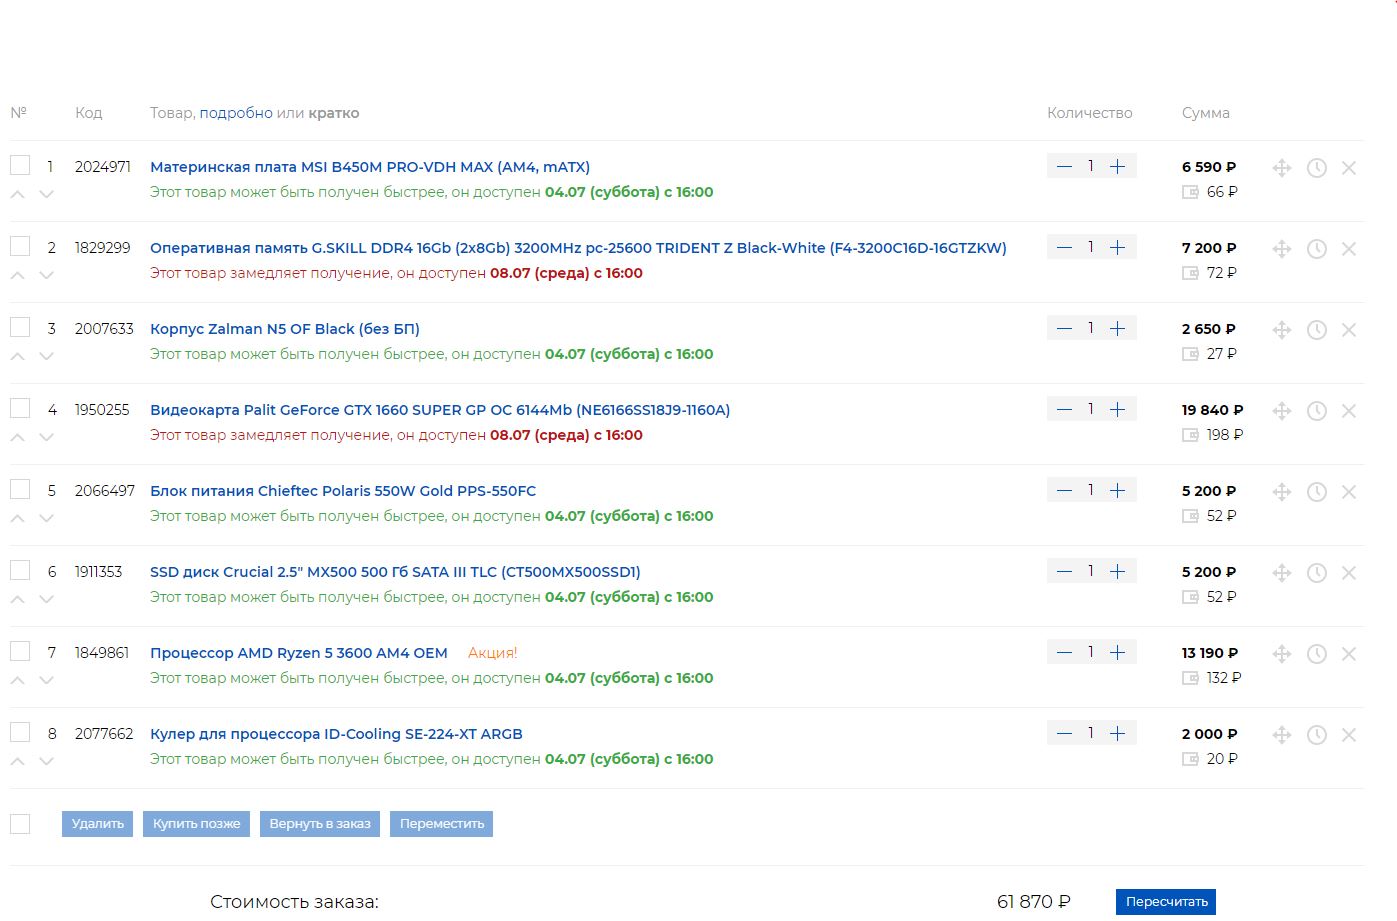
Task: Check the box for item 4 Palit video card
Action: tap(20, 408)
